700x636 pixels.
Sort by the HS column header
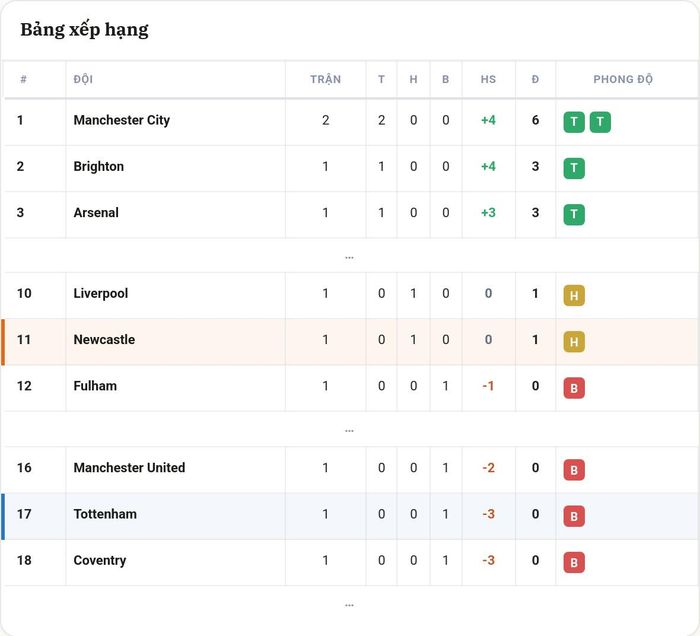[488, 79]
